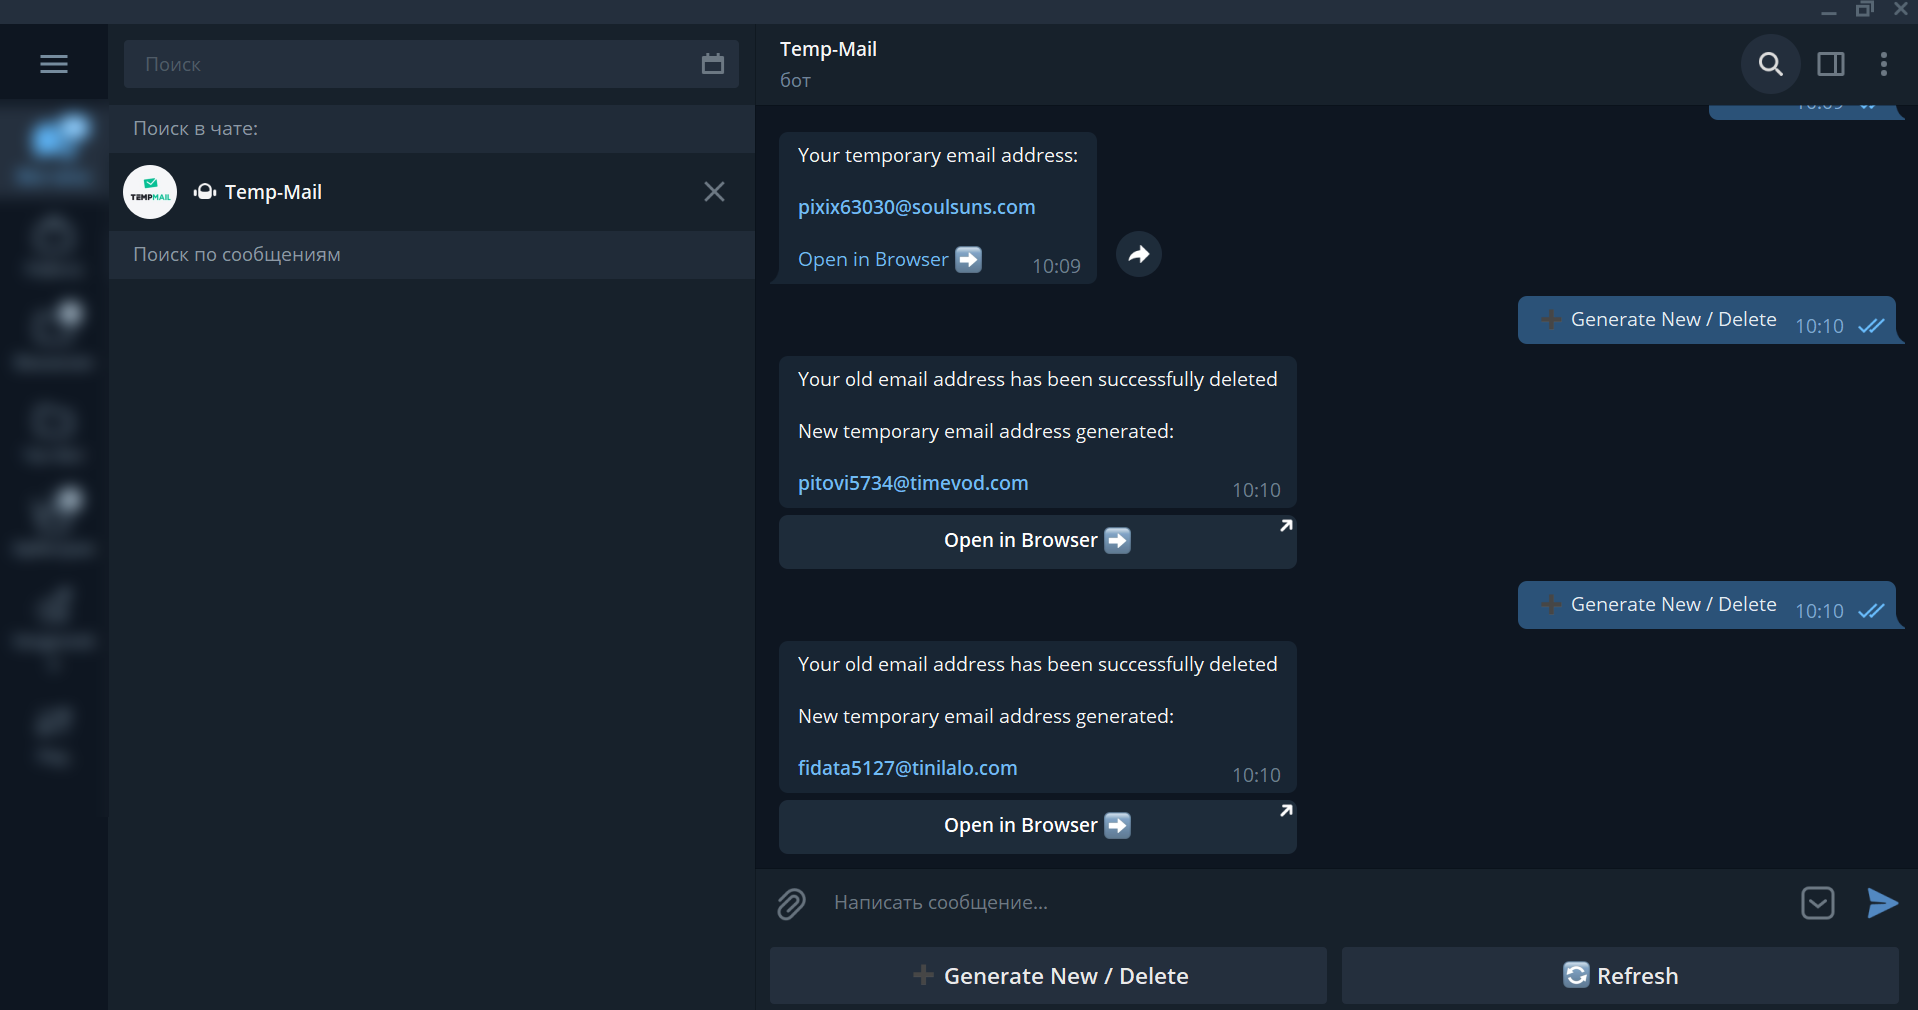This screenshot has width=1918, height=1010.
Task: Click the 'Your old email address' text at pitovi5734
Action: tap(1038, 380)
